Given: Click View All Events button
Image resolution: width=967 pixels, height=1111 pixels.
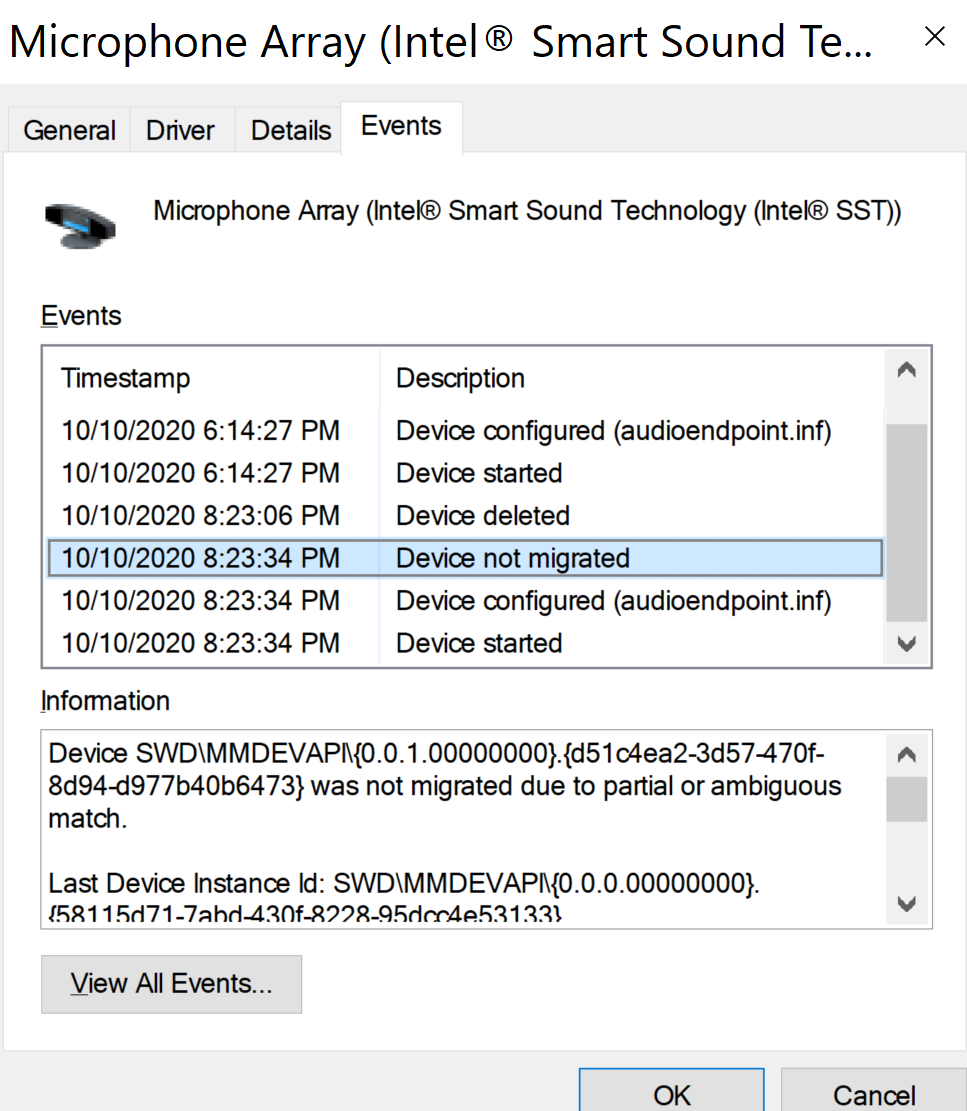Looking at the screenshot, I should tap(171, 984).
